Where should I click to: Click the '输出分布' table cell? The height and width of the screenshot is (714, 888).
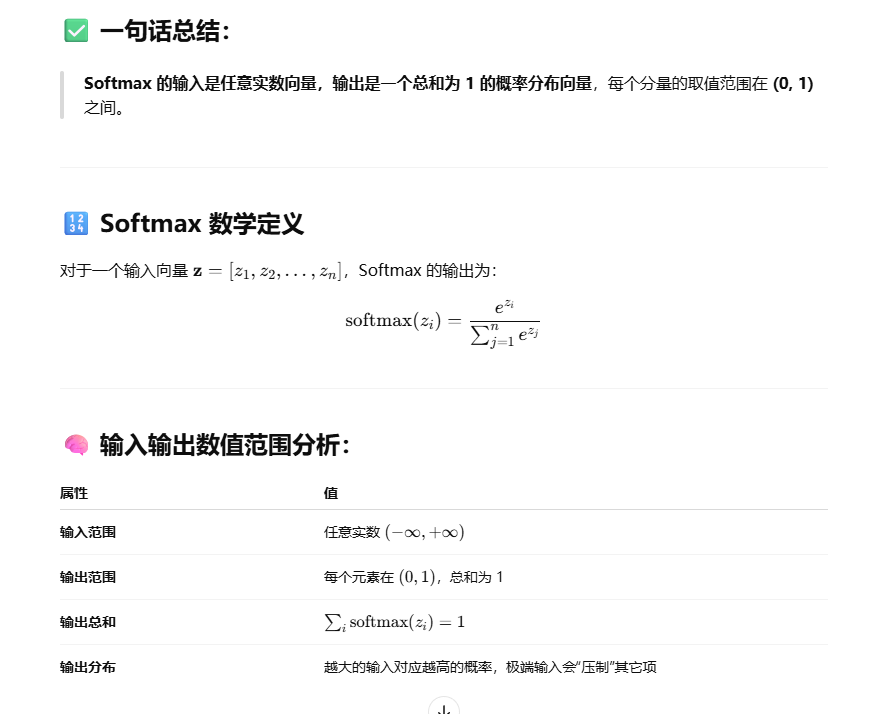click(x=88, y=667)
